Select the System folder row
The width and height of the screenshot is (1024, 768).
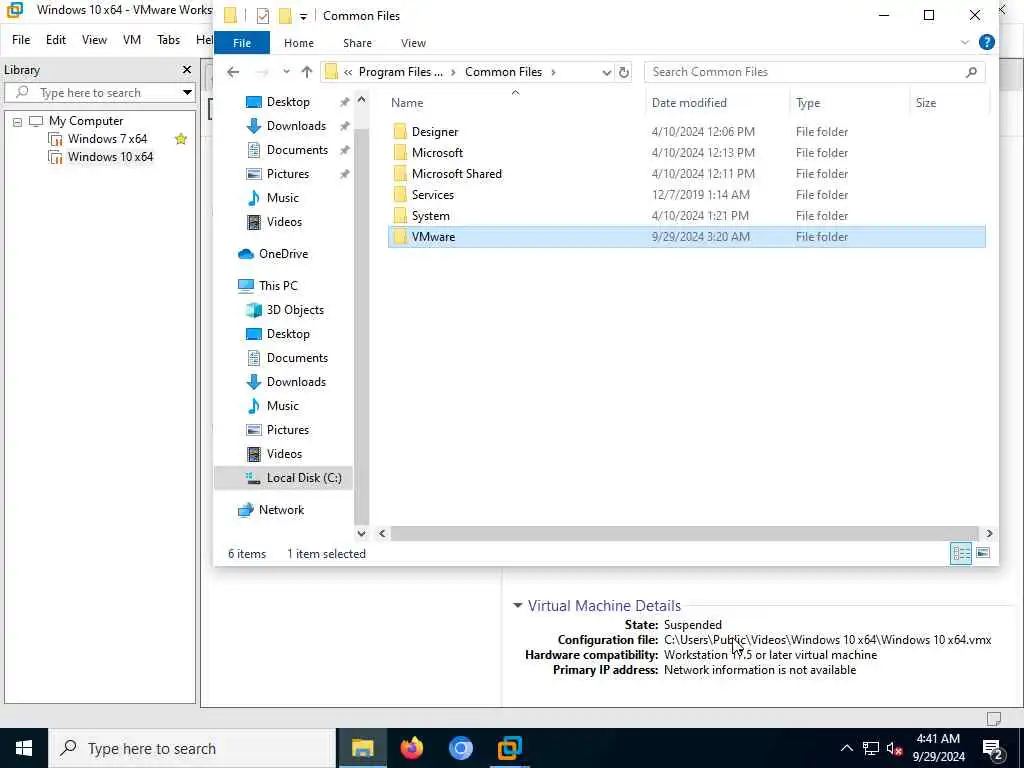[686, 216]
